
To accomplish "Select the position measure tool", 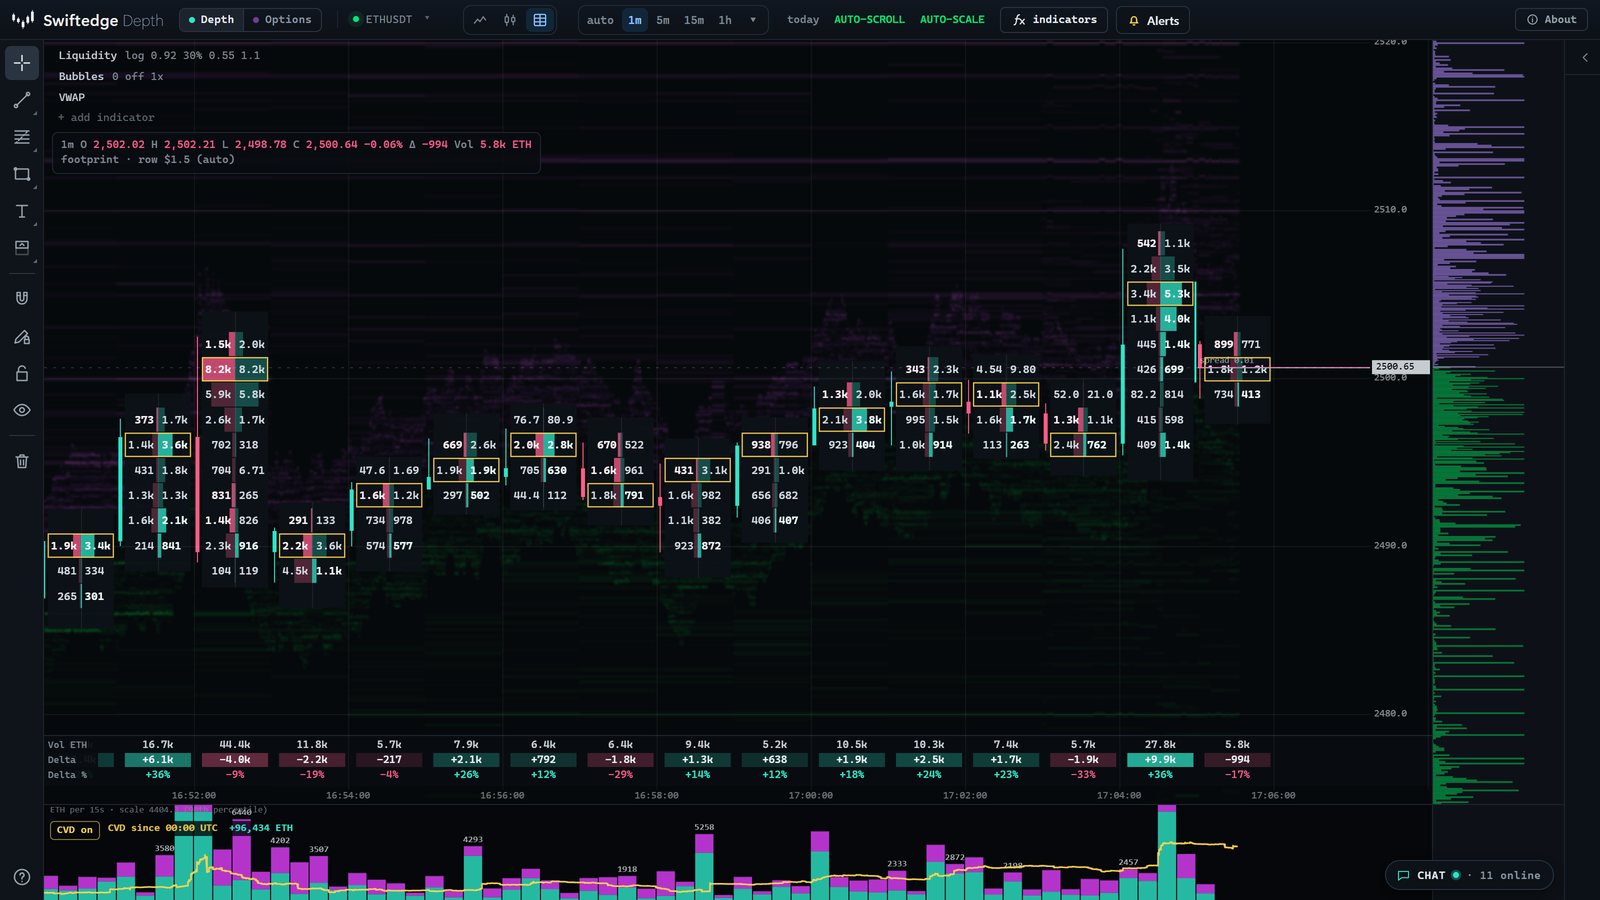I will (x=22, y=248).
